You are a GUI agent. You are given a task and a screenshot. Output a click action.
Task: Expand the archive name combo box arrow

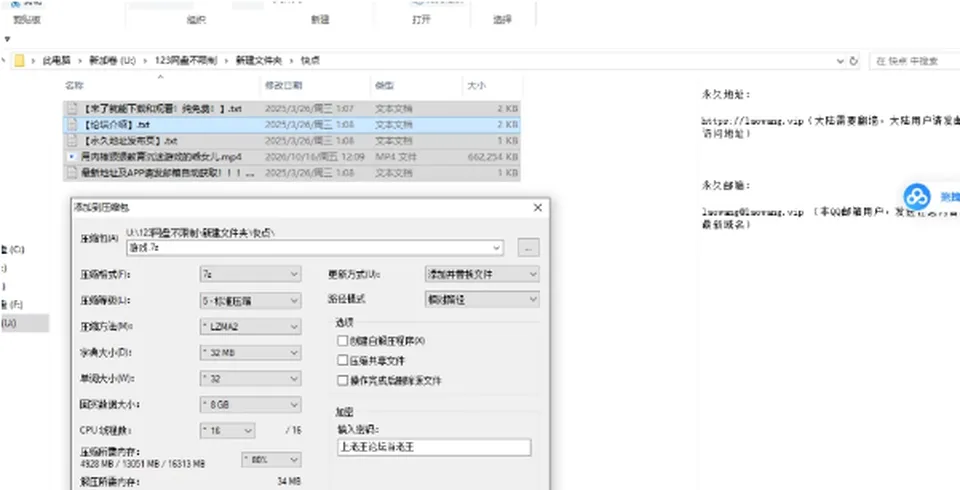(x=497, y=248)
